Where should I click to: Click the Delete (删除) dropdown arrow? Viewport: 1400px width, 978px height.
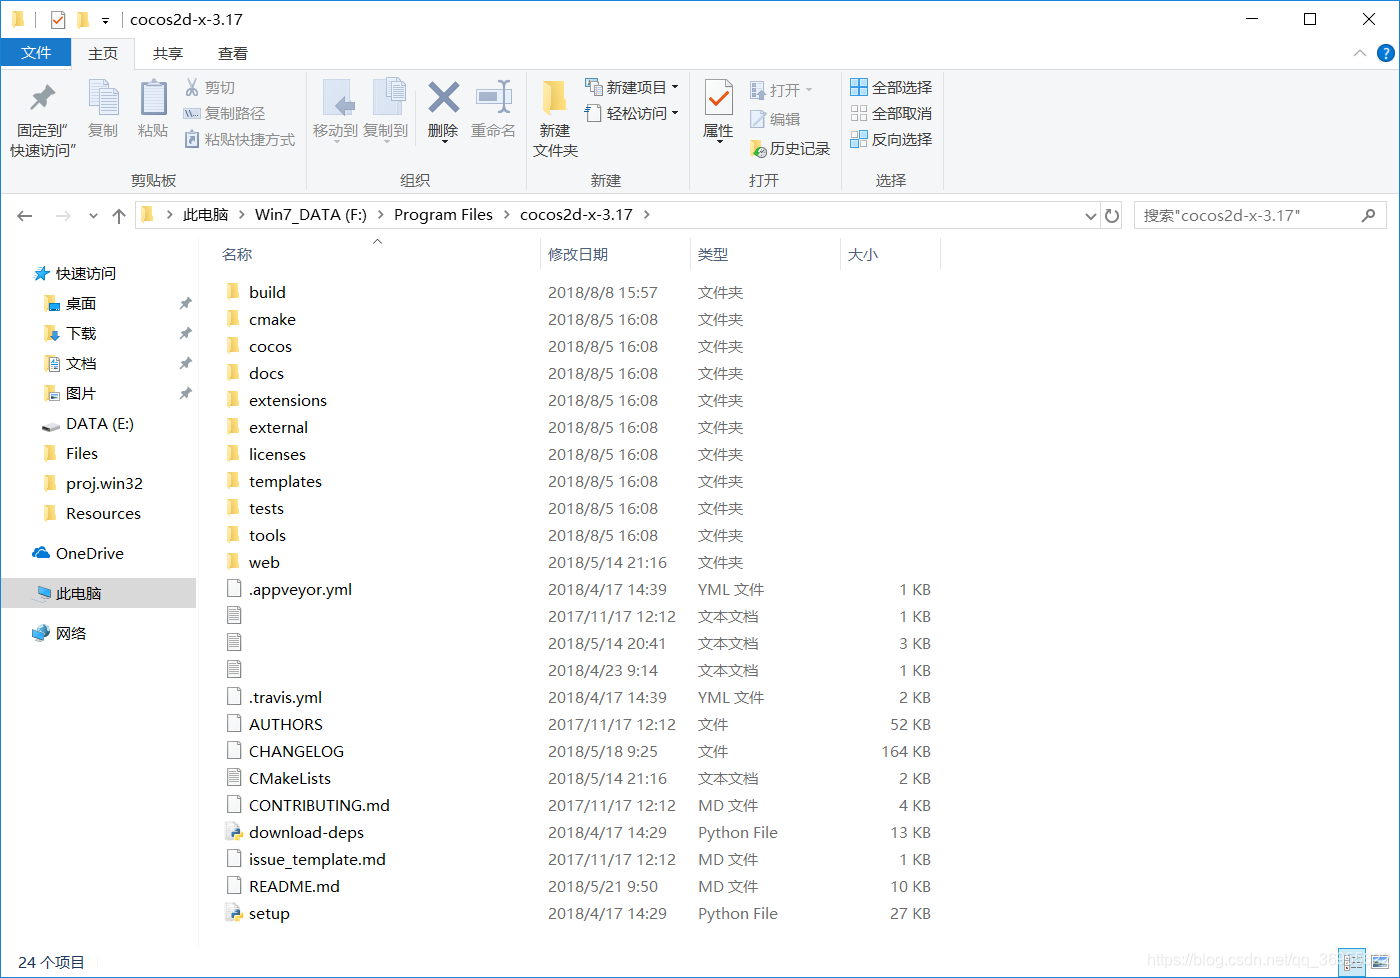[444, 143]
